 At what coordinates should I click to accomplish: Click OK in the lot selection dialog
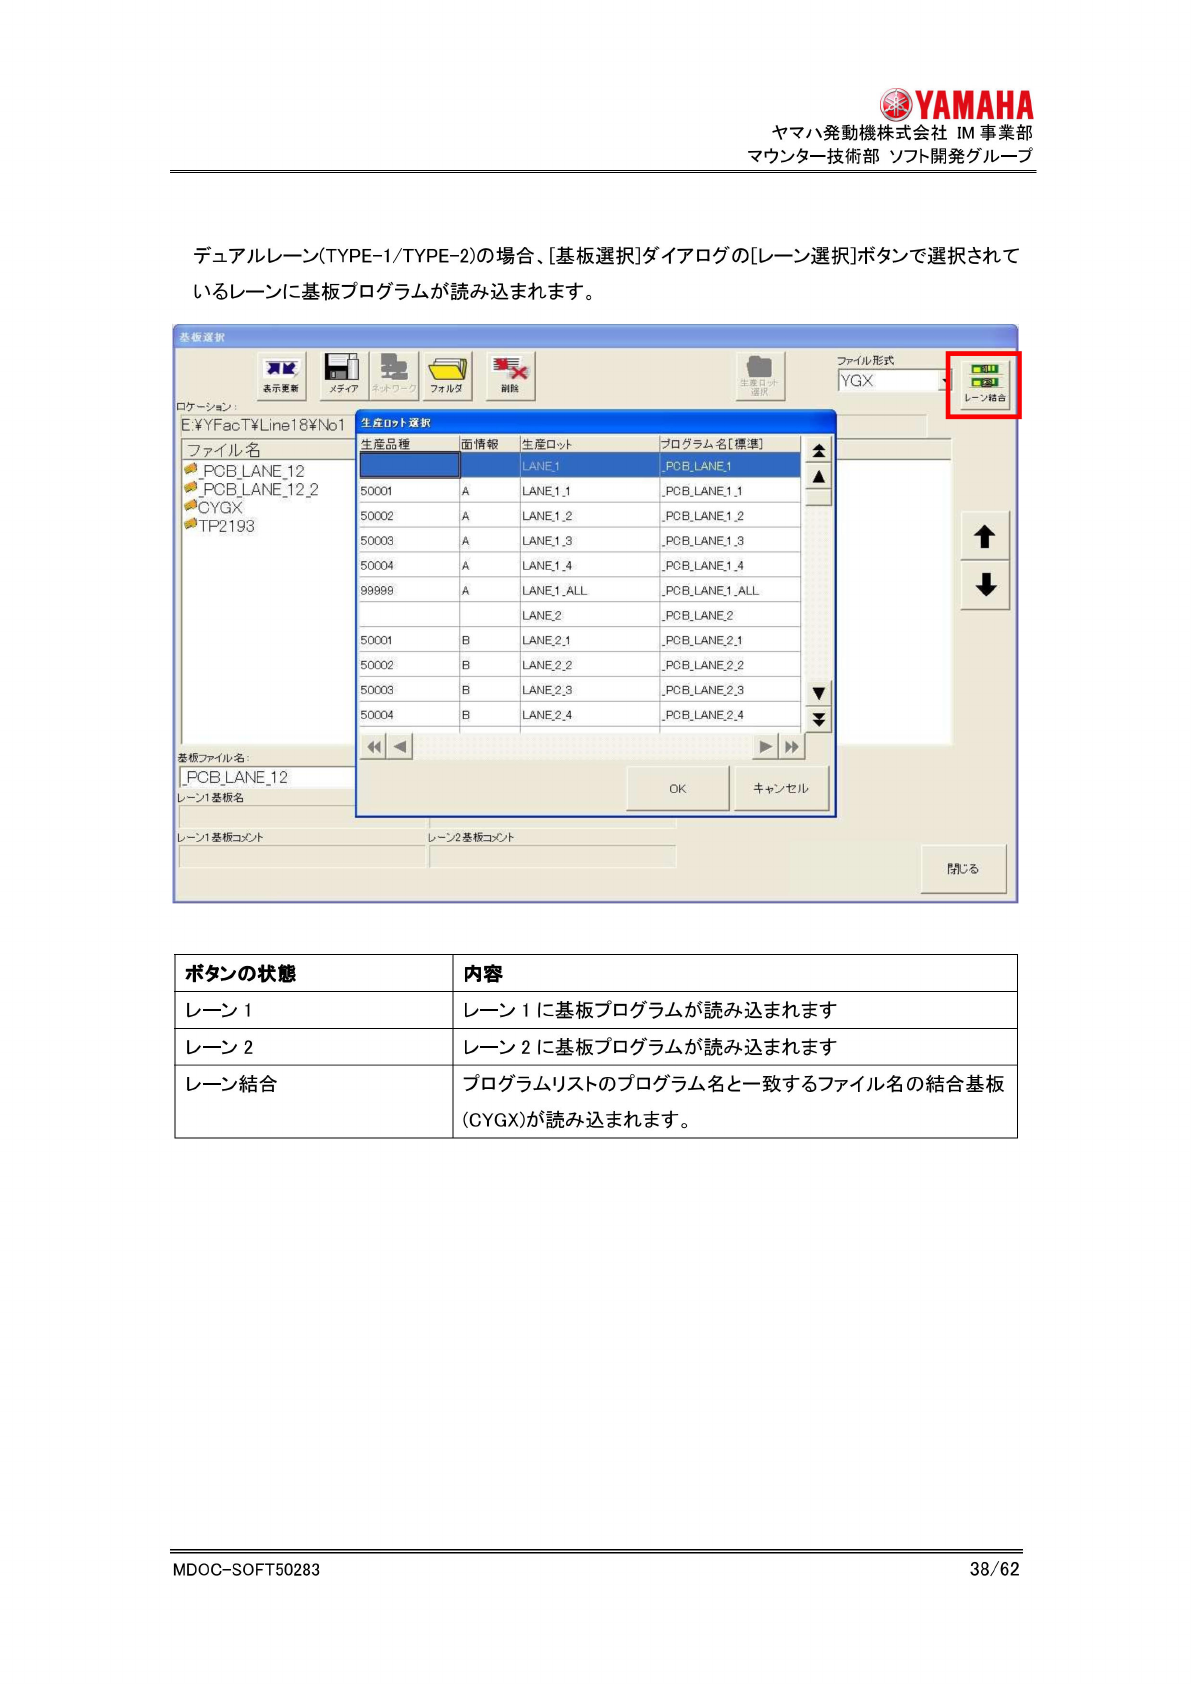[x=678, y=789]
